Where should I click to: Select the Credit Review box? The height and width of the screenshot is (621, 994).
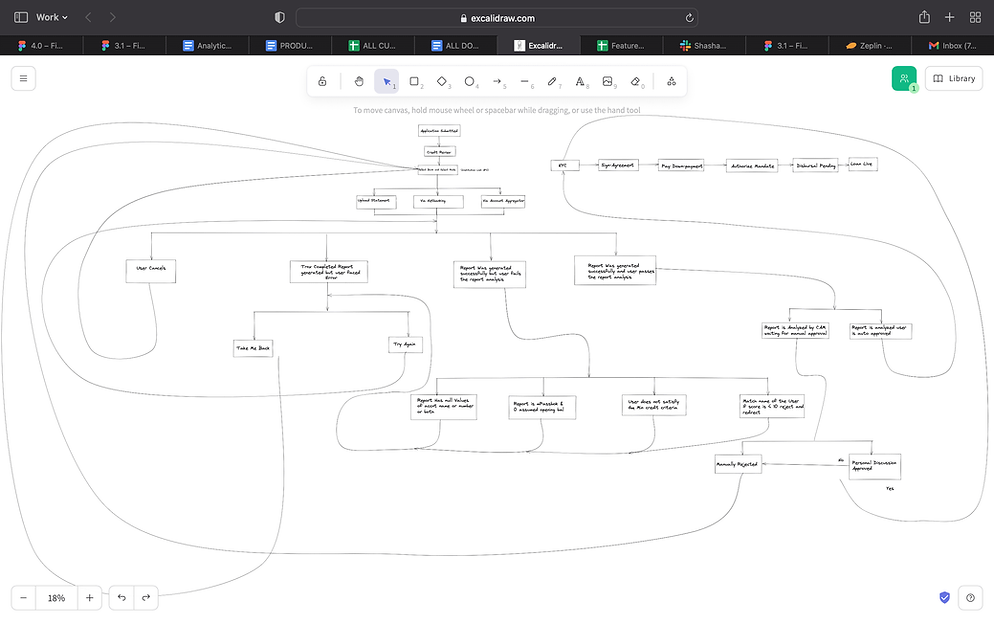(x=439, y=151)
